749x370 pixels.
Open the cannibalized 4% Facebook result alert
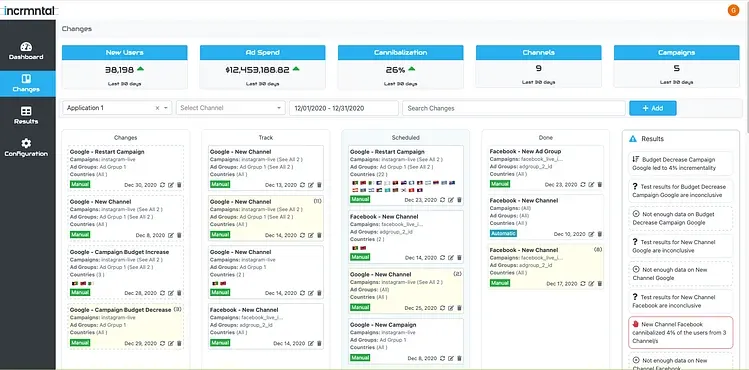tap(680, 332)
